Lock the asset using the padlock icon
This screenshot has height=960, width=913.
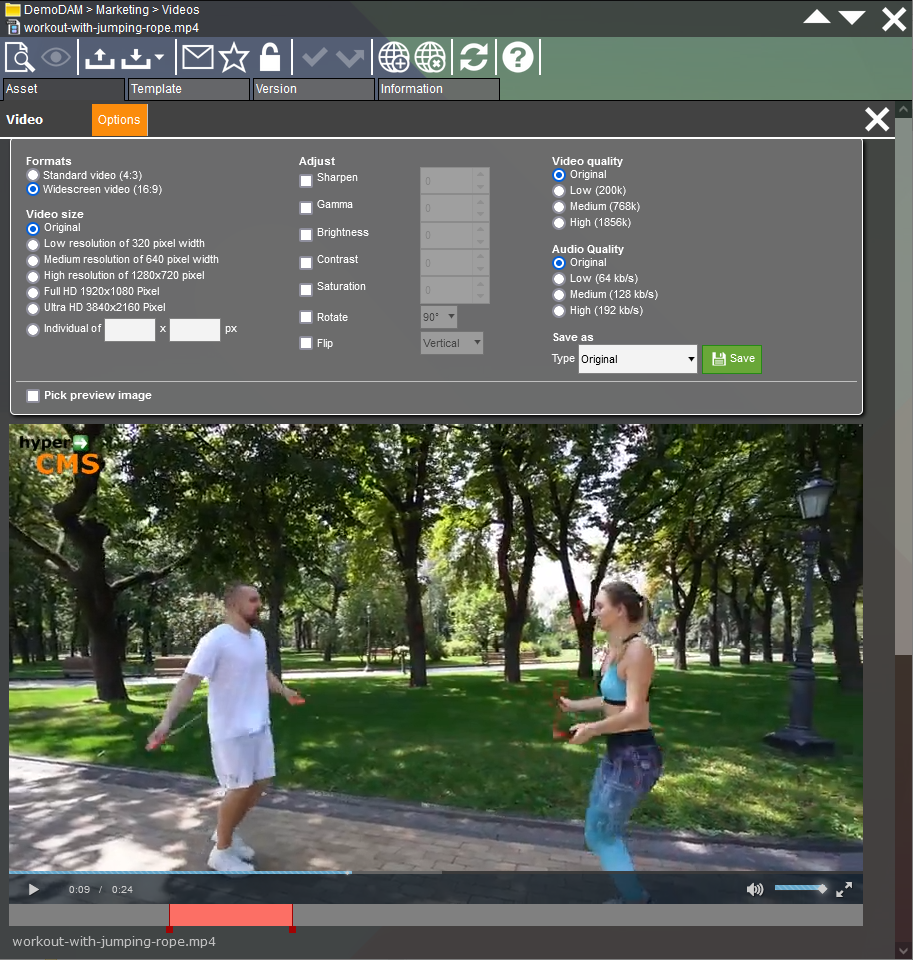270,57
